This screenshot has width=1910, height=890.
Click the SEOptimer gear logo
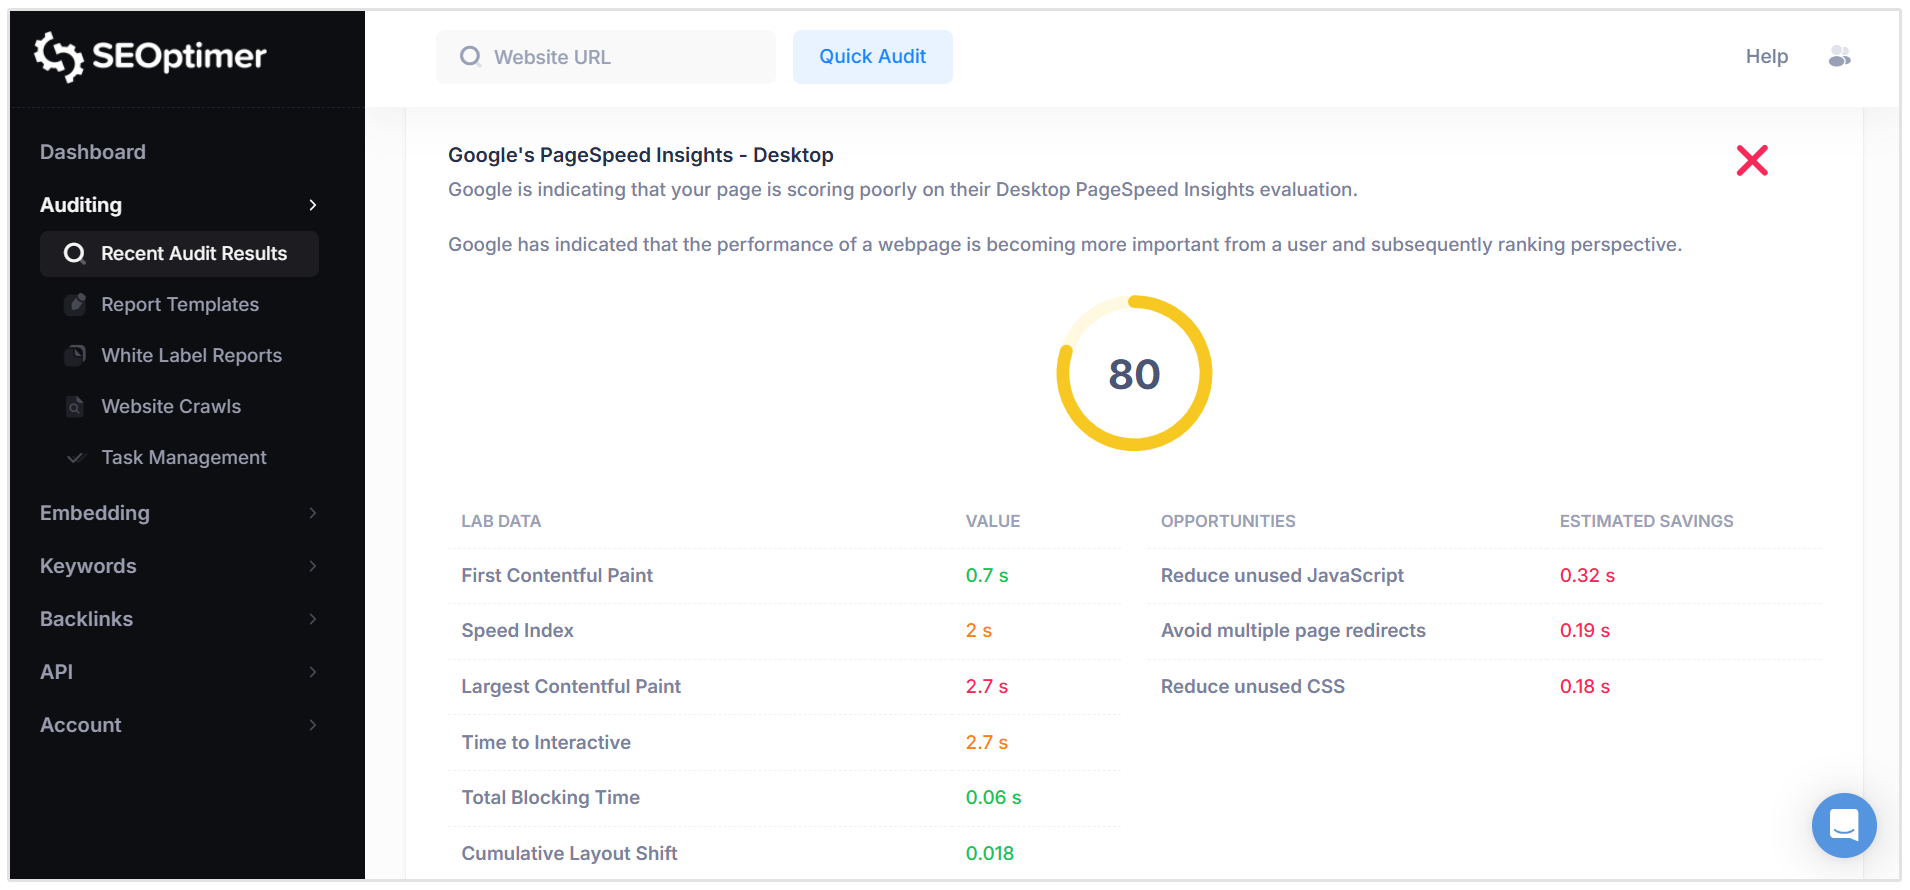pyautogui.click(x=60, y=57)
